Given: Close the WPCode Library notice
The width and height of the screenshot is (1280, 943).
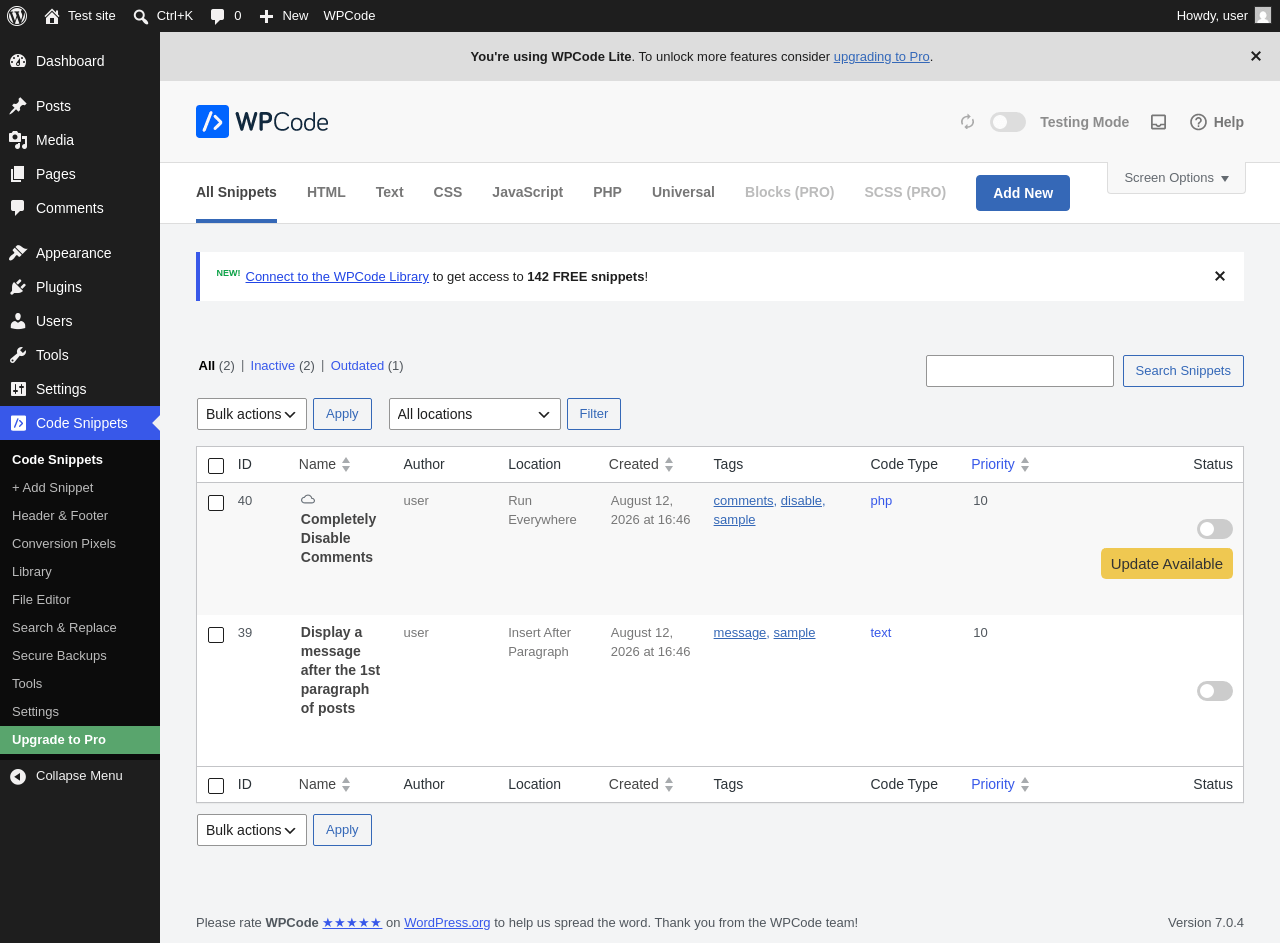Looking at the screenshot, I should click(1220, 276).
